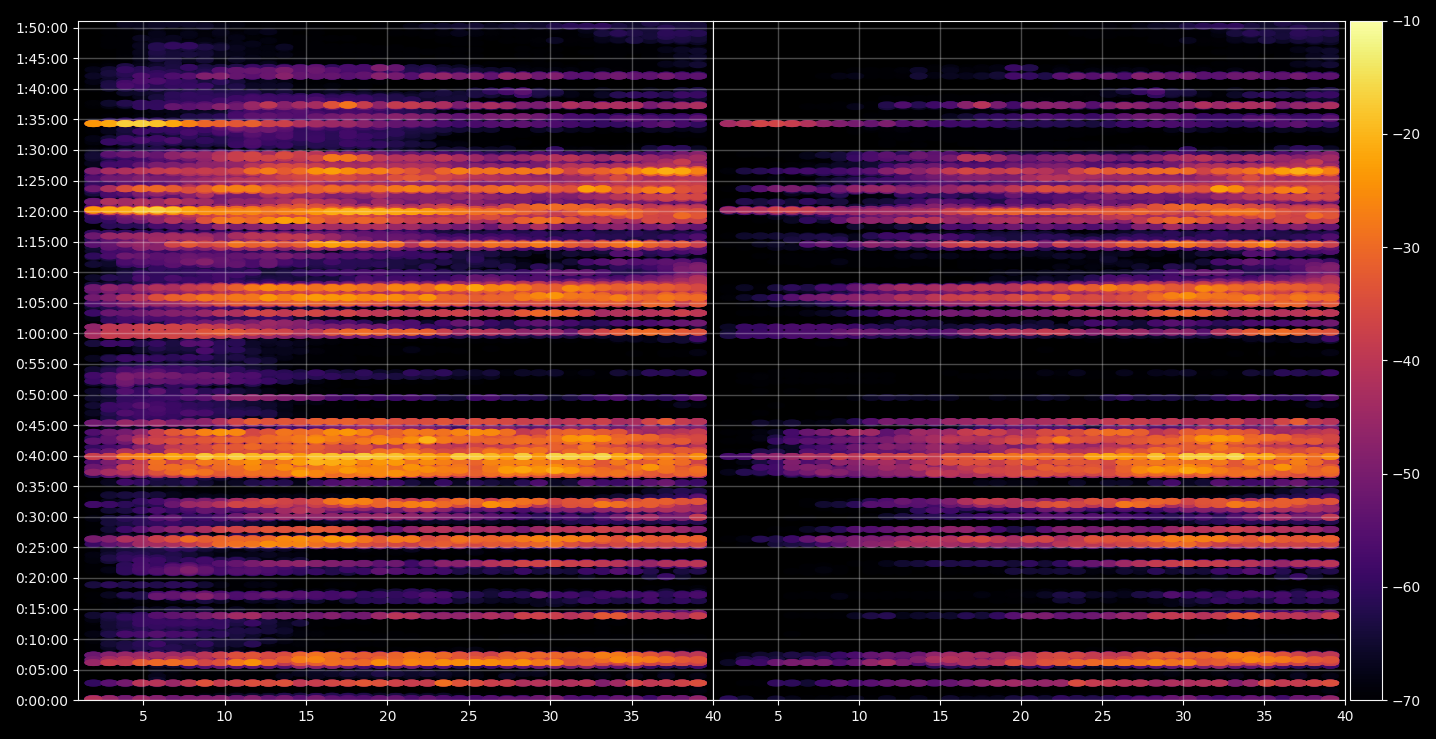Viewport: 1436px width, 739px height.
Task: Click x-axis label 25 under the right plot
Action: 1102,717
